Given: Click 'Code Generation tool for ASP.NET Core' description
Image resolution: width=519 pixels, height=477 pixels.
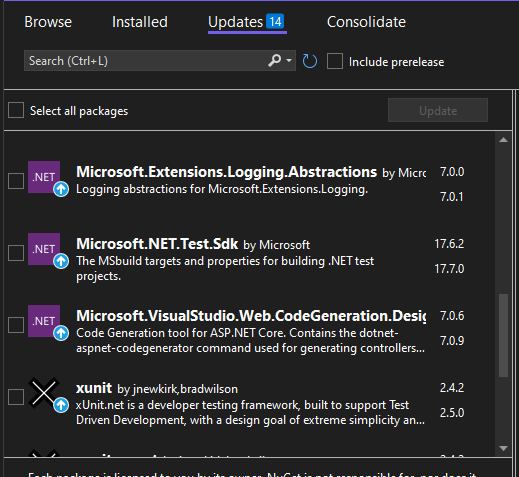Looking at the screenshot, I should coord(250,340).
